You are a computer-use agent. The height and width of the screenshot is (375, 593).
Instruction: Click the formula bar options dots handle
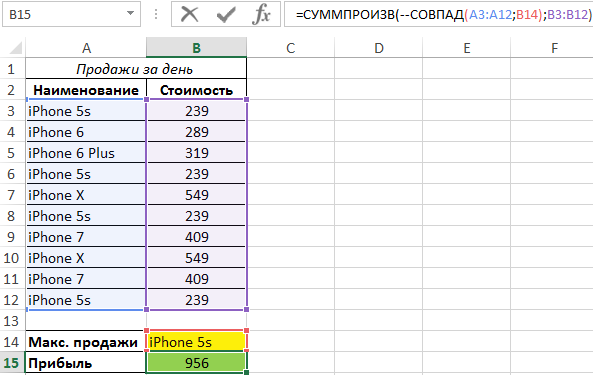156,14
